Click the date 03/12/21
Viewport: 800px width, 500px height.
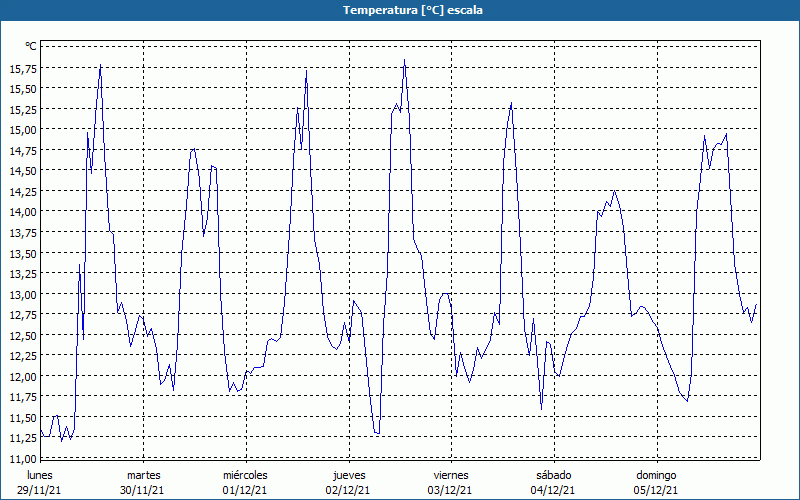450,490
